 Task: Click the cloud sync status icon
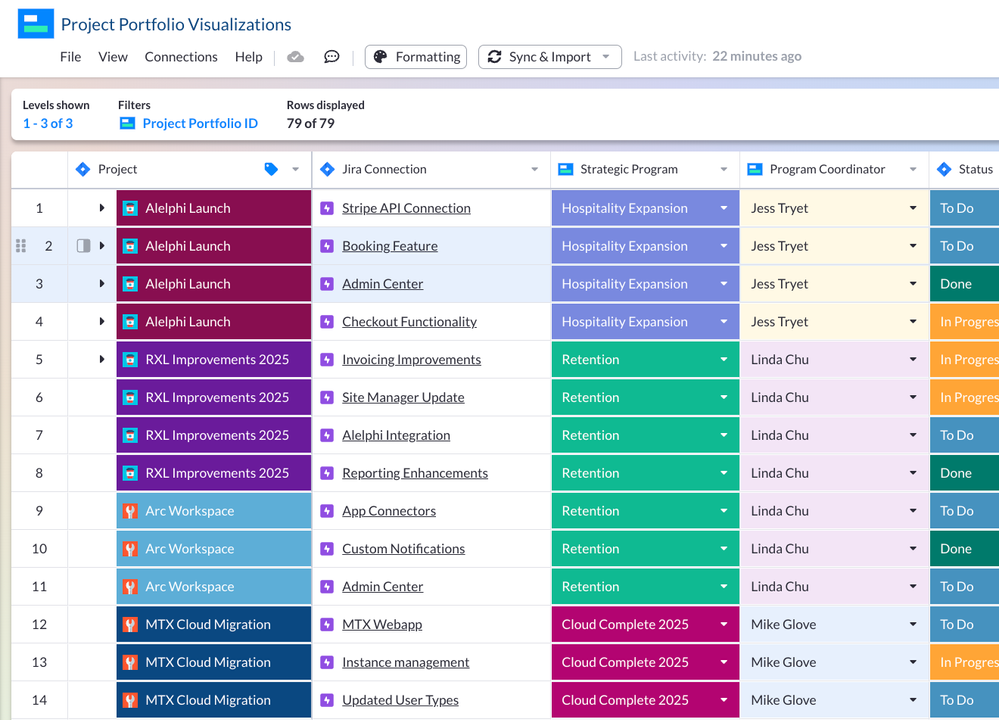click(295, 57)
